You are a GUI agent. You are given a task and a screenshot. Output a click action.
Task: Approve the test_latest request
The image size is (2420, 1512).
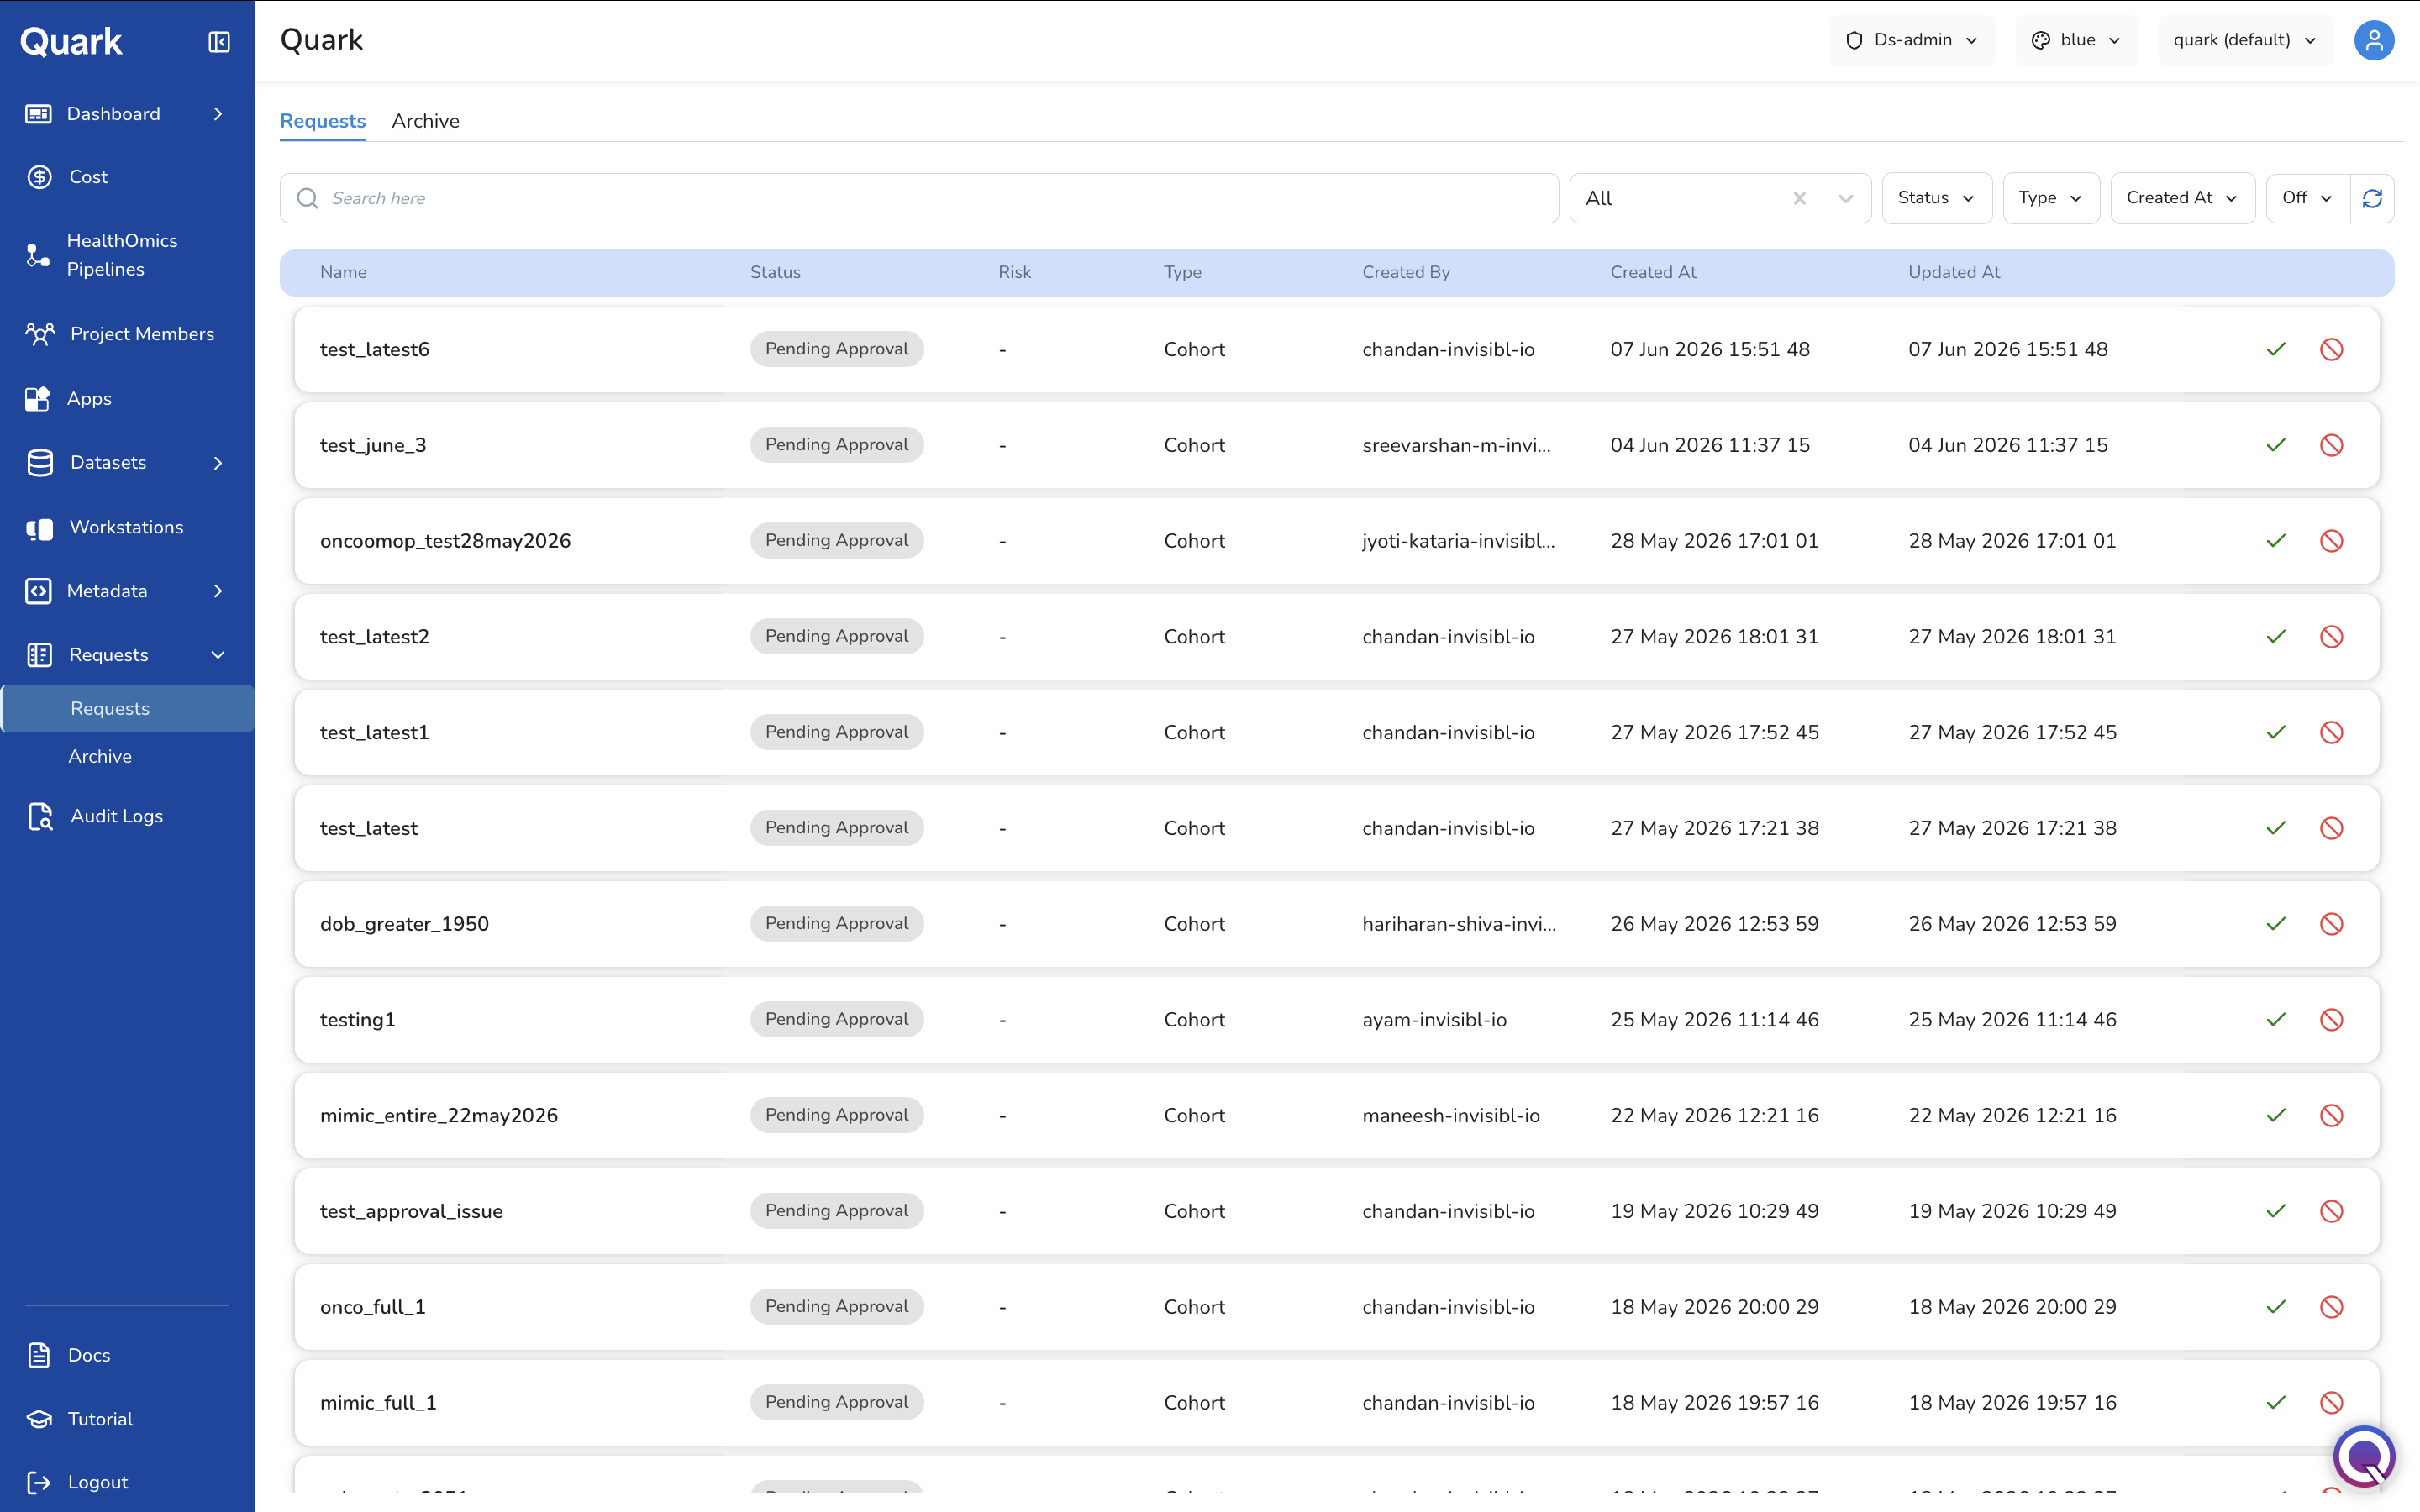click(2276, 828)
